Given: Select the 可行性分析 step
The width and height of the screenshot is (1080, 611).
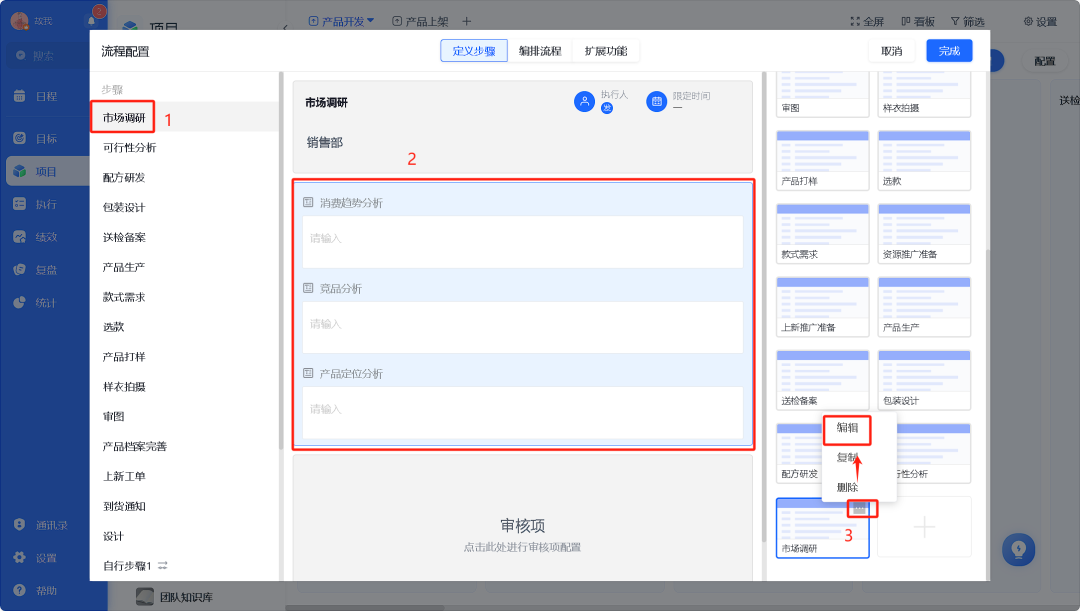Looking at the screenshot, I should pyautogui.click(x=129, y=147).
